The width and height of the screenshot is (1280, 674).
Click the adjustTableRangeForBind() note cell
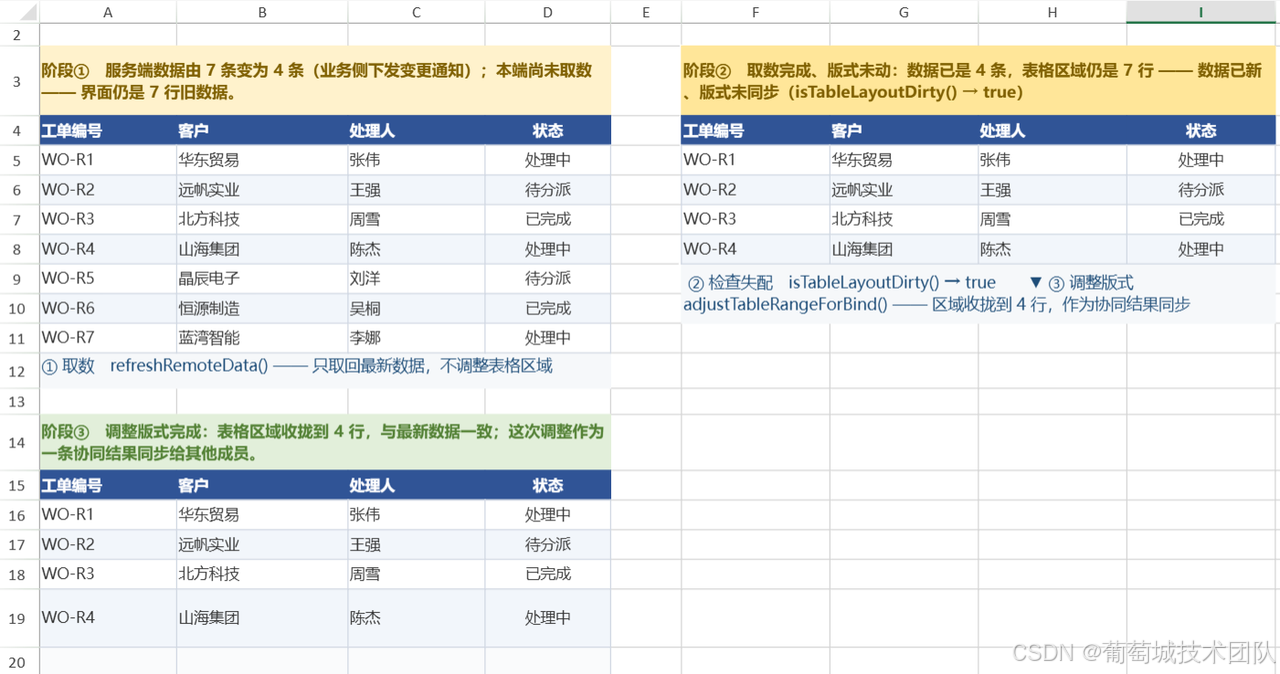tap(978, 294)
